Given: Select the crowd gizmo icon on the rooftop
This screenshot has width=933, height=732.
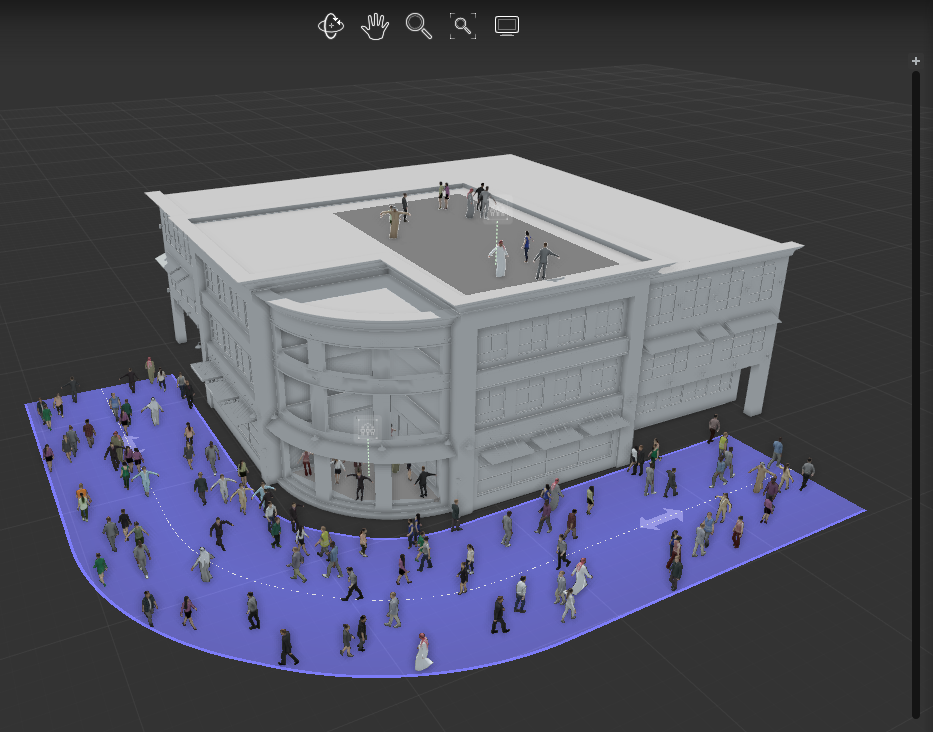Looking at the screenshot, I should 496,209.
